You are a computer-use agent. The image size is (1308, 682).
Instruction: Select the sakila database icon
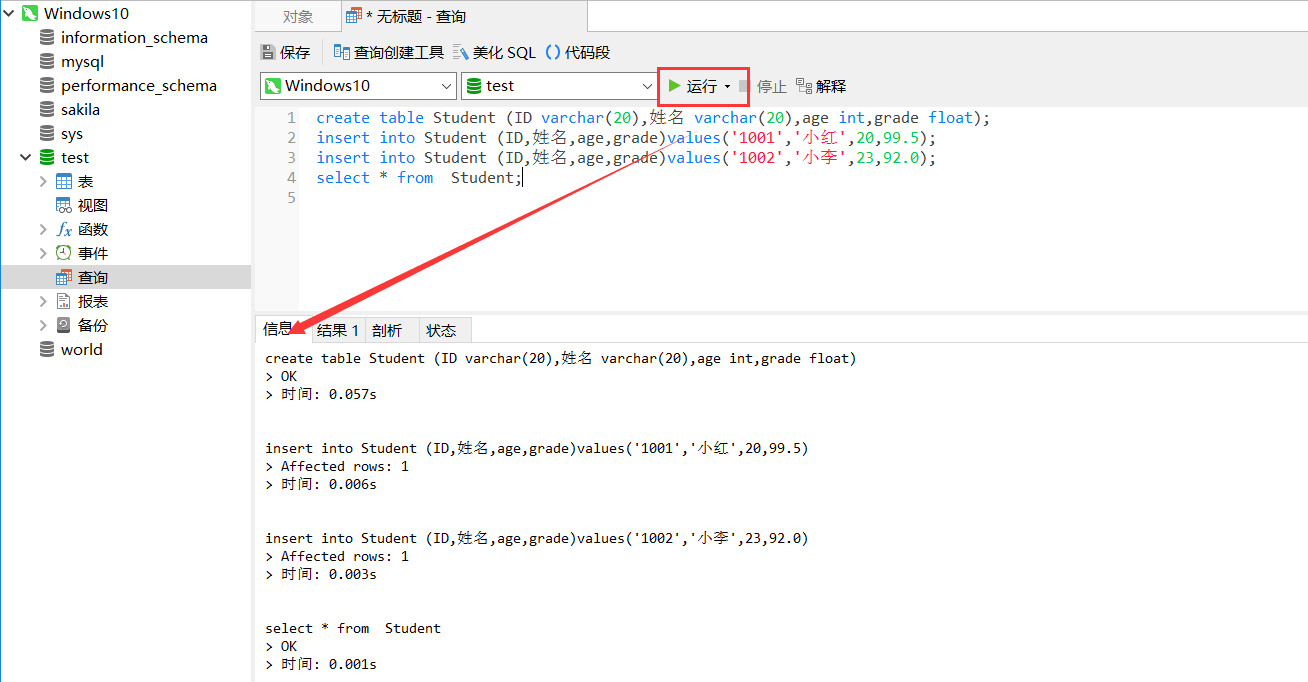pyautogui.click(x=47, y=110)
